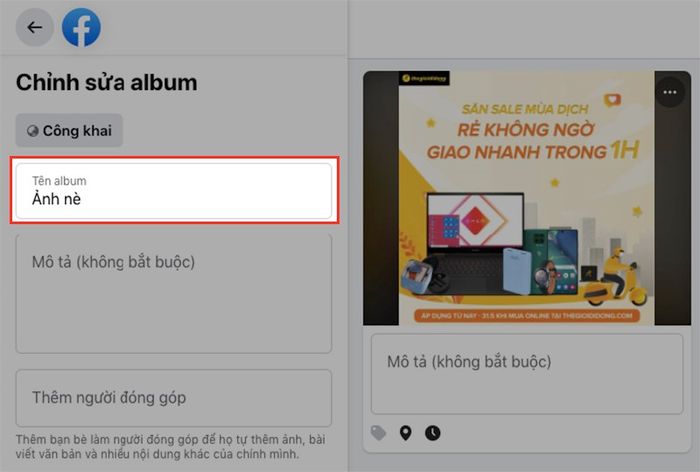This screenshot has height=472, width=700.
Task: Click the Thêm người đóng góp field
Action: click(174, 398)
